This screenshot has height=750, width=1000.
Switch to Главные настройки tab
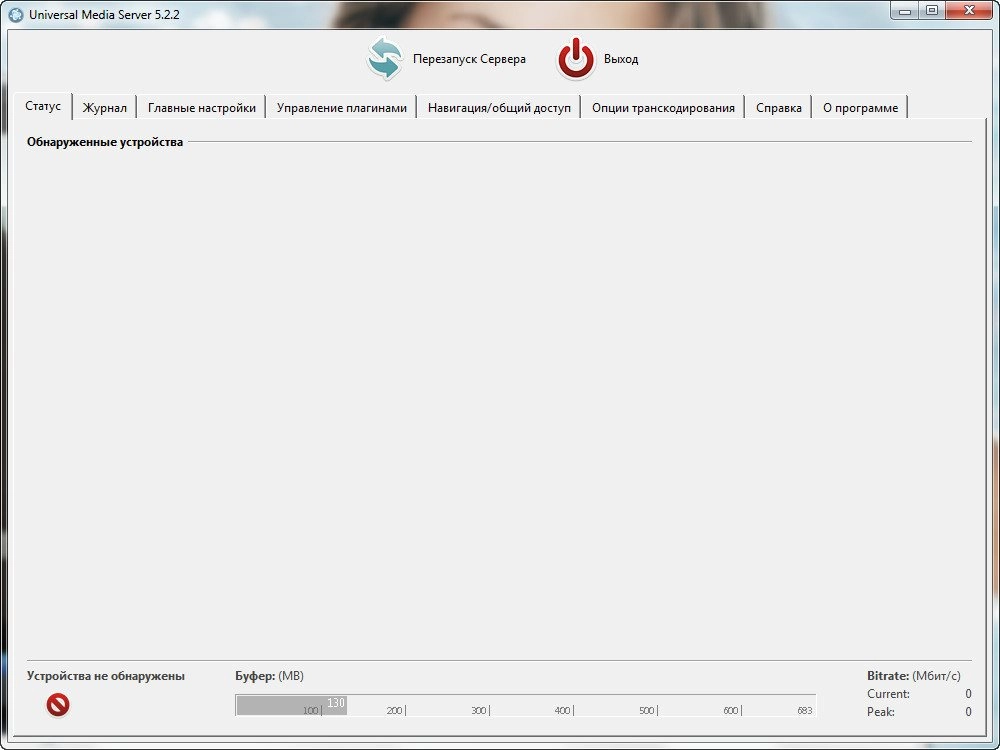(x=202, y=108)
